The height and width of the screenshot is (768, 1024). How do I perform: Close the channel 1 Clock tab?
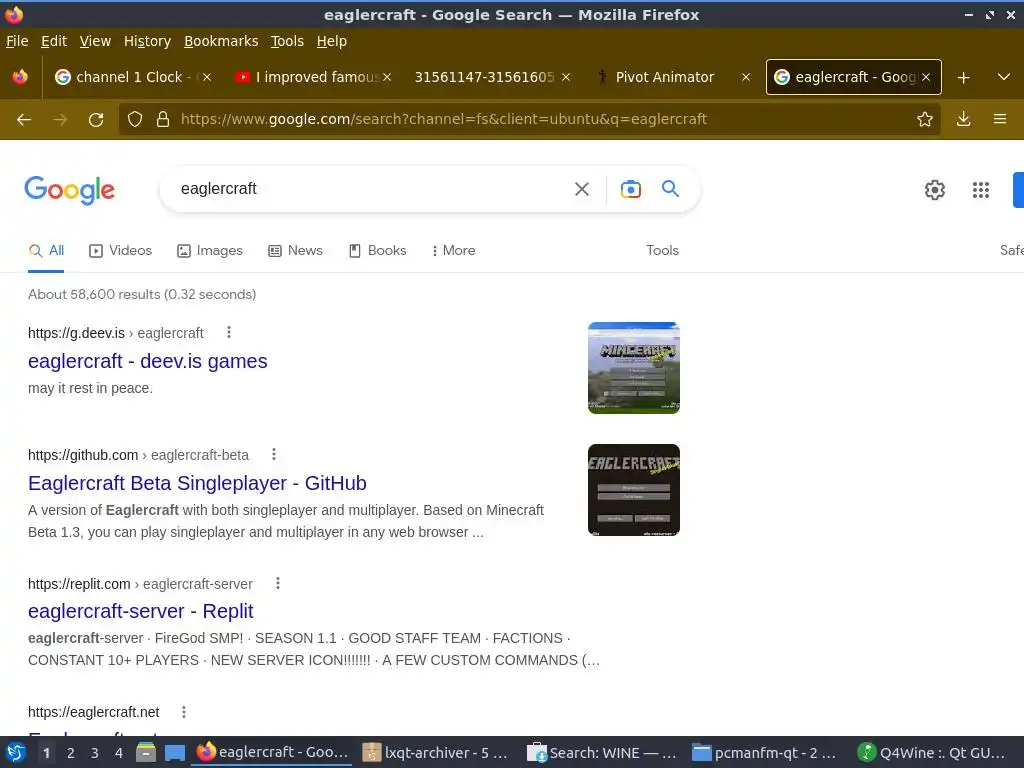[207, 77]
